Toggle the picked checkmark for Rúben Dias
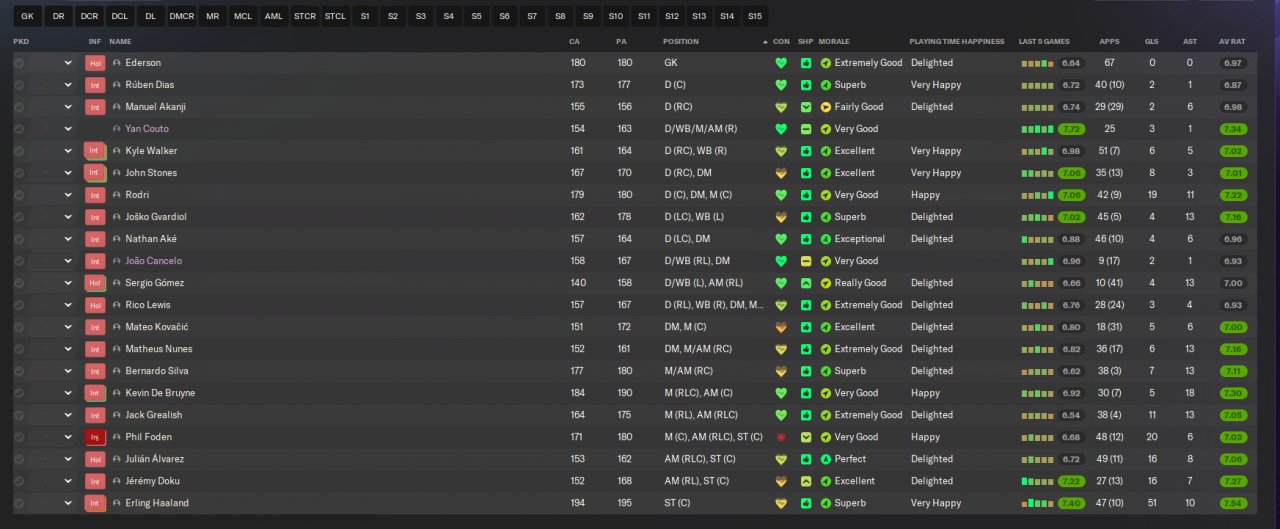This screenshot has width=1280, height=529. point(19,85)
